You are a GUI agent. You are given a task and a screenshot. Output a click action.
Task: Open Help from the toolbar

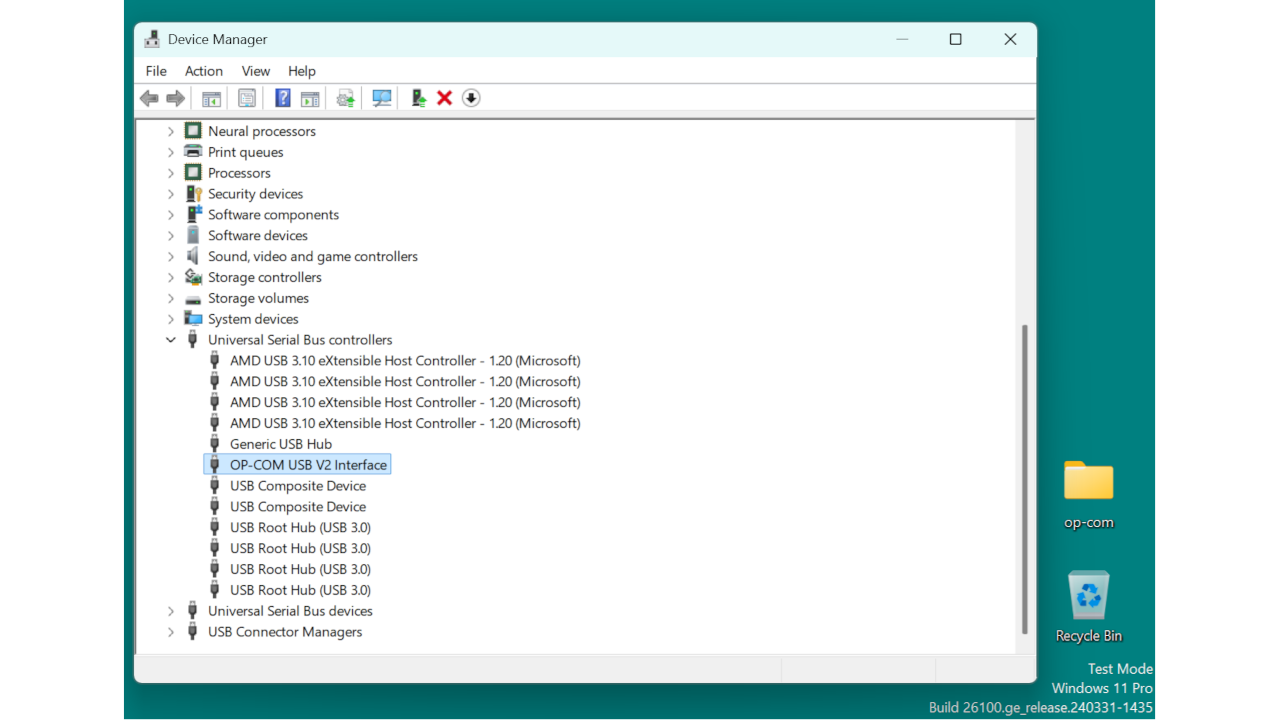(283, 97)
